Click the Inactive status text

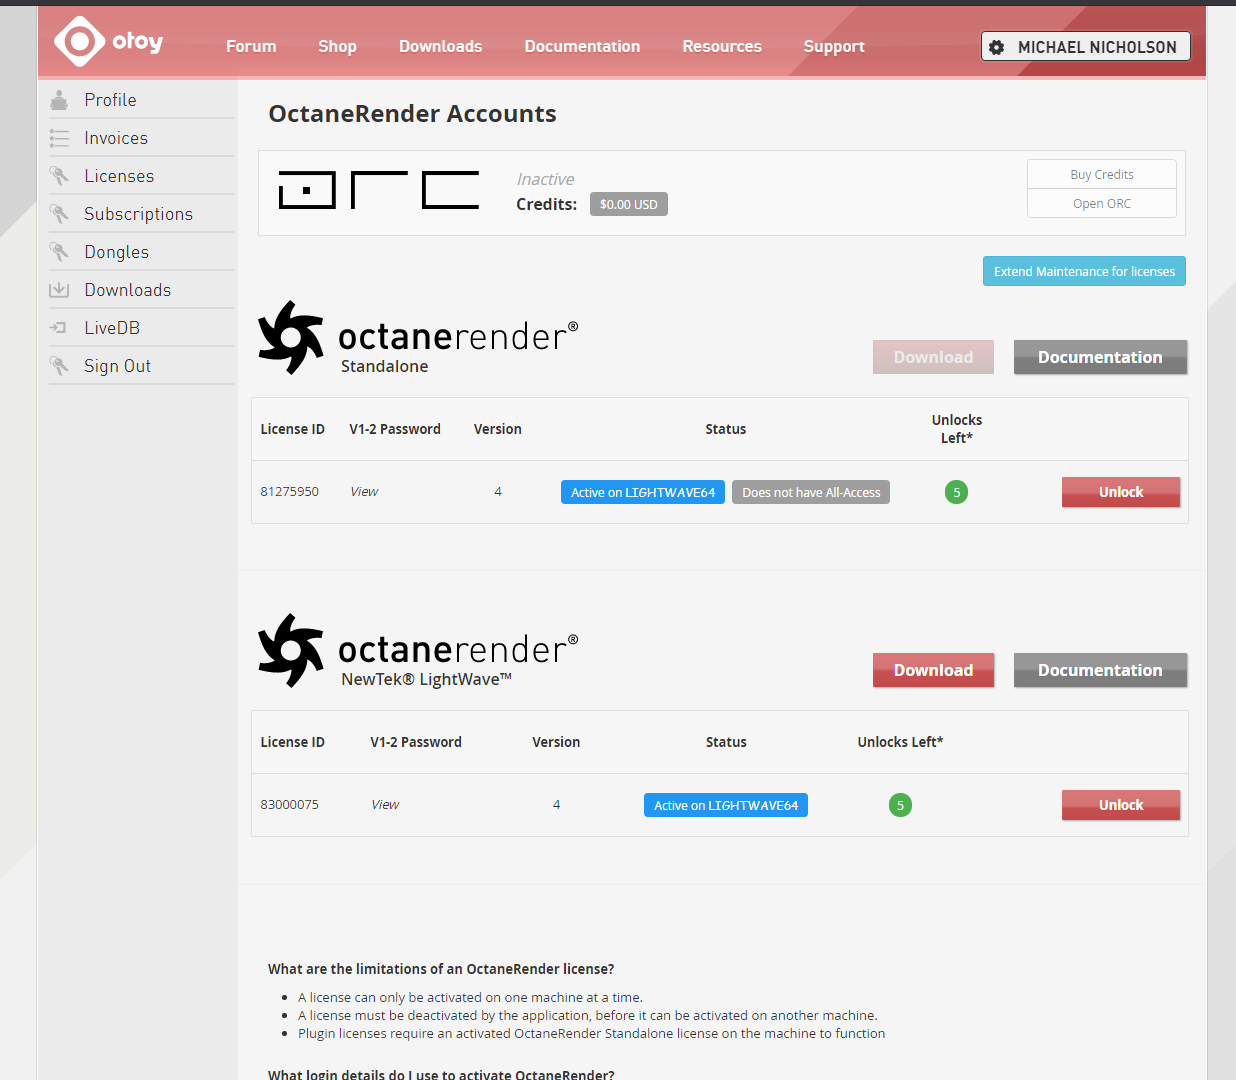point(545,179)
